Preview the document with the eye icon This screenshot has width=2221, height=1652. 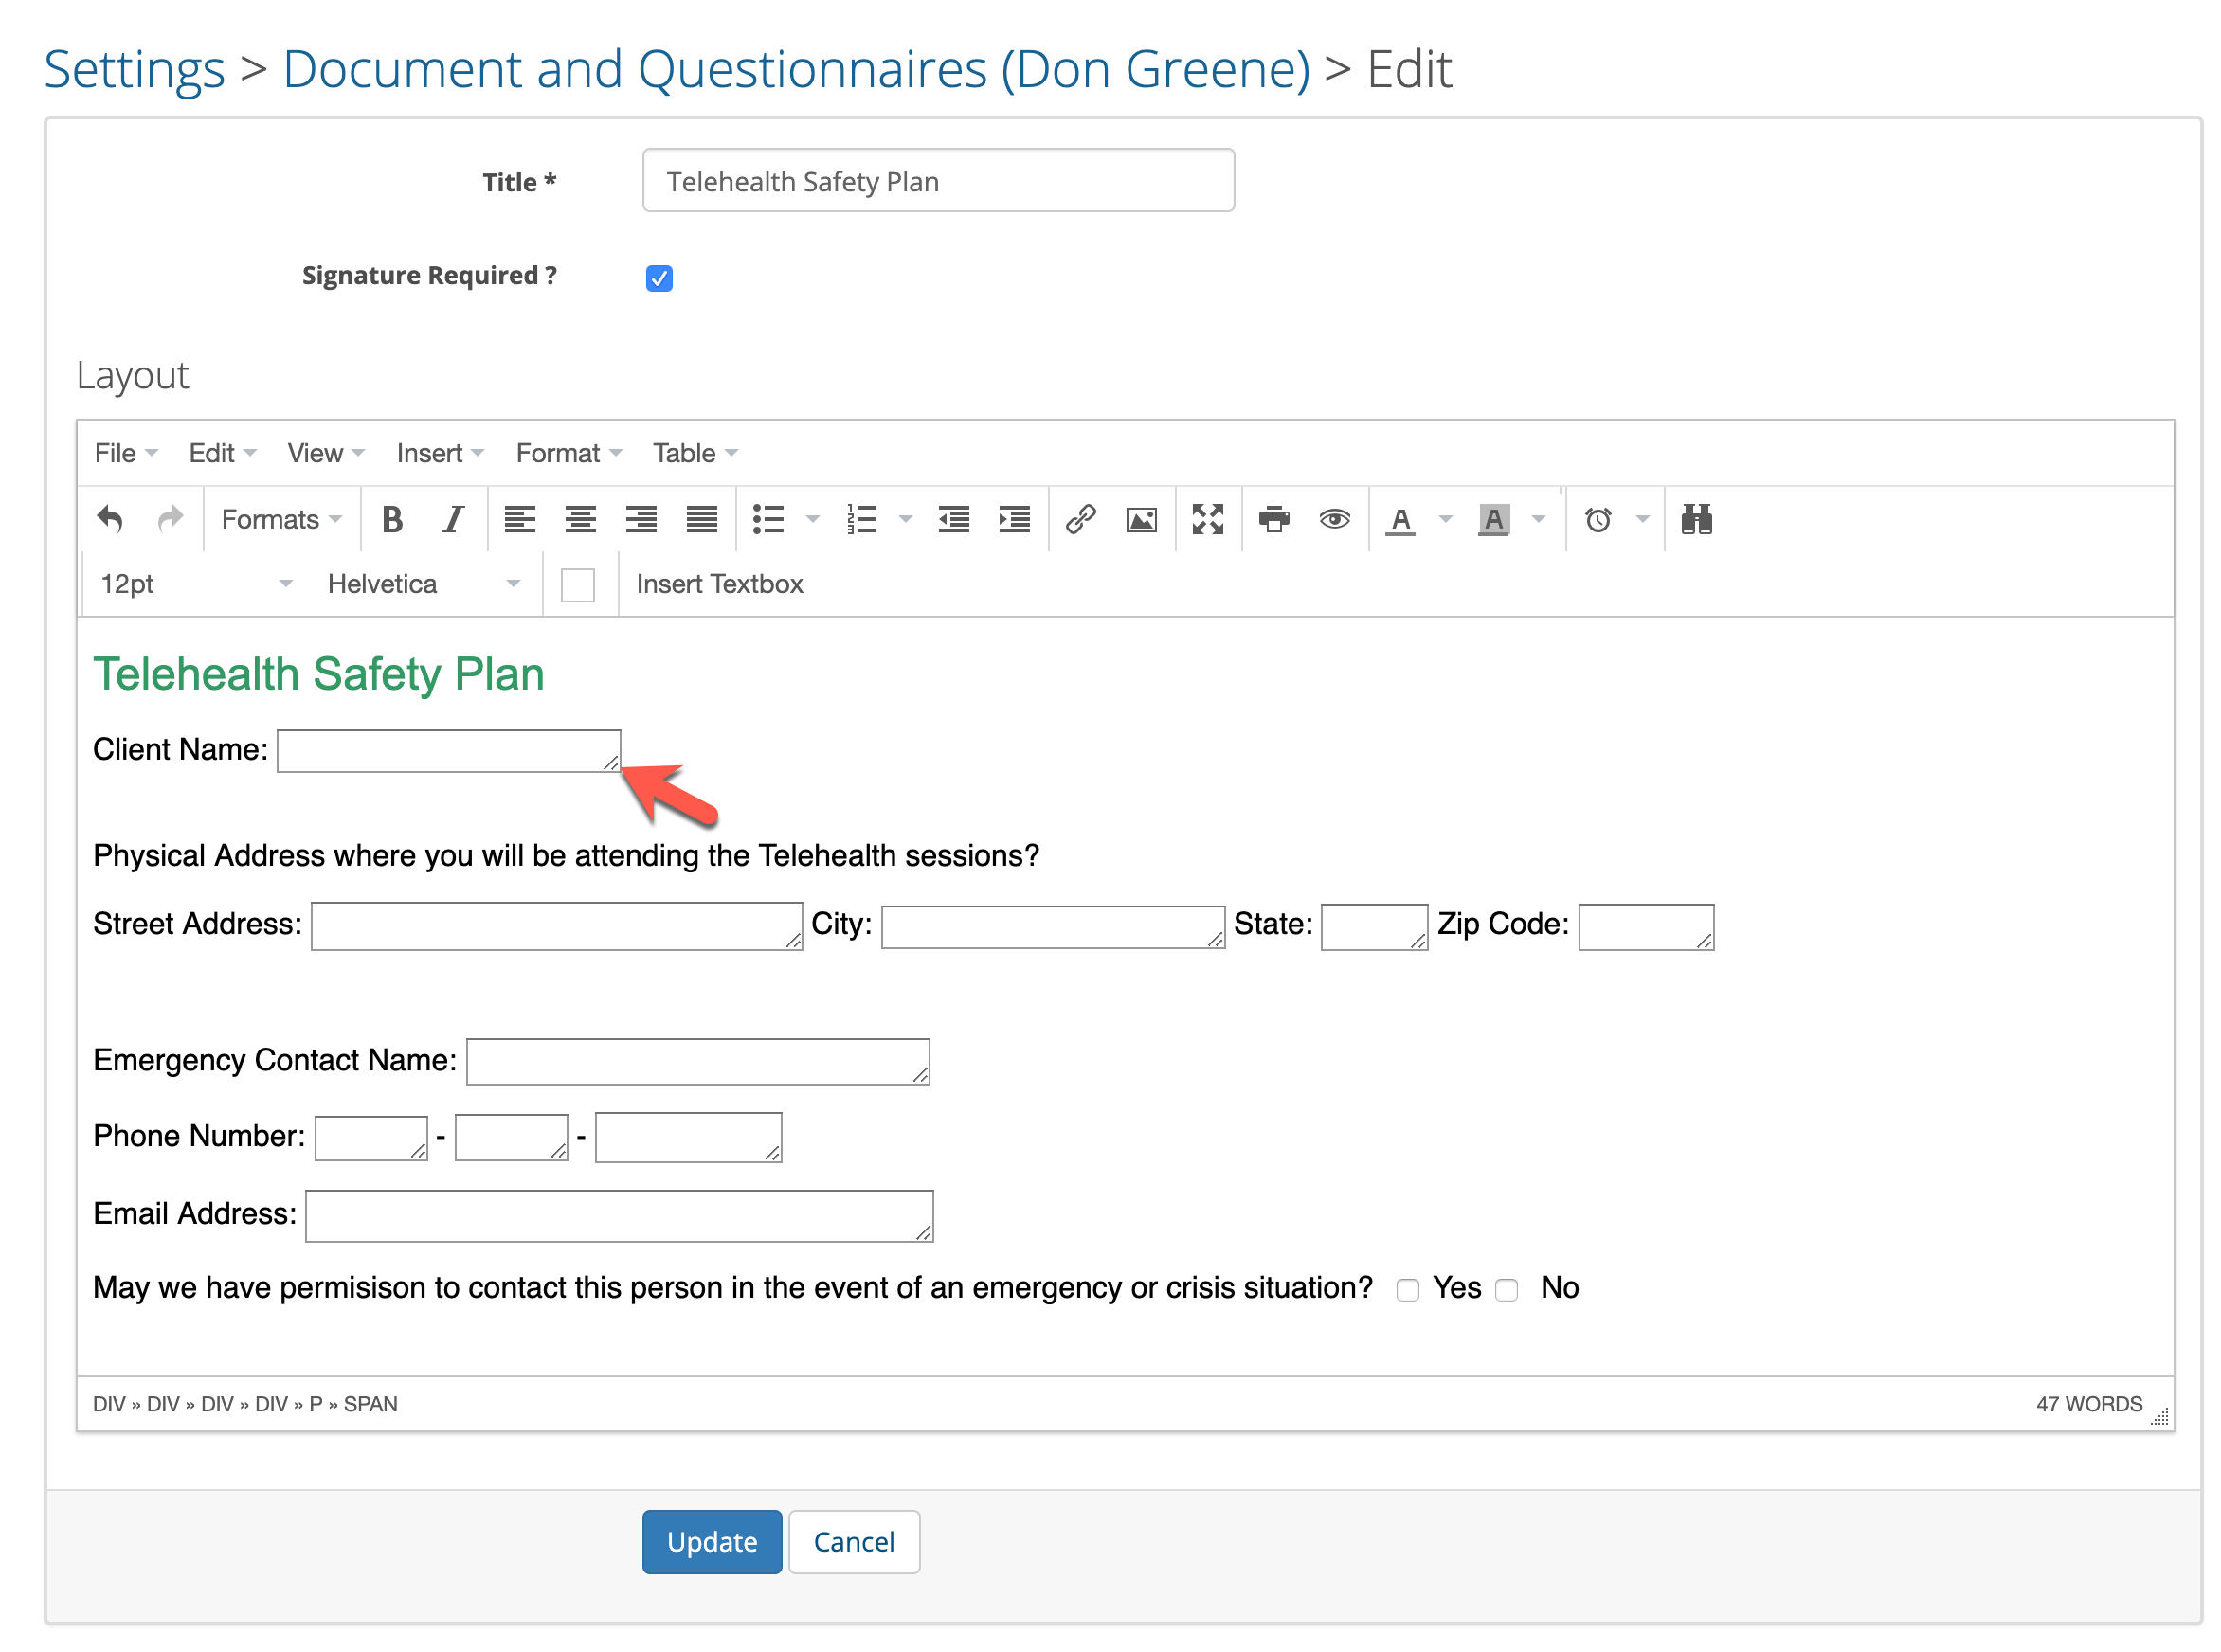click(x=1334, y=519)
